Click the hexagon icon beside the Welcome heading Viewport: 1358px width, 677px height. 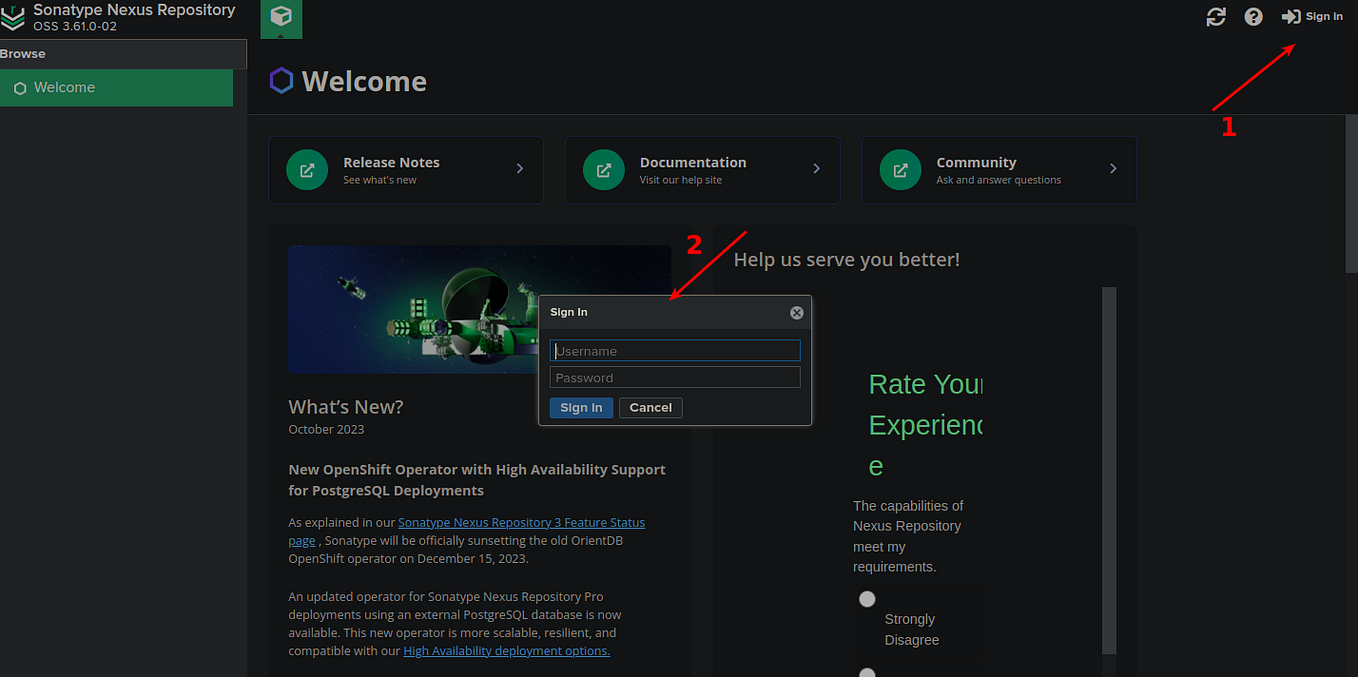[280, 80]
